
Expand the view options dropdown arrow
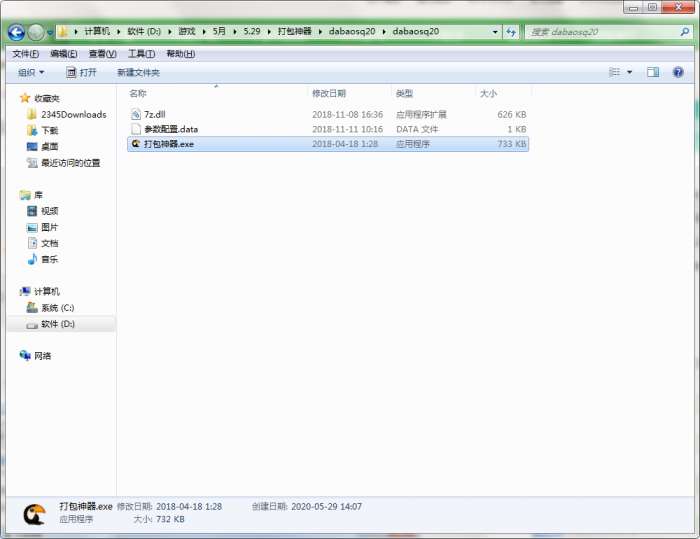tap(629, 72)
